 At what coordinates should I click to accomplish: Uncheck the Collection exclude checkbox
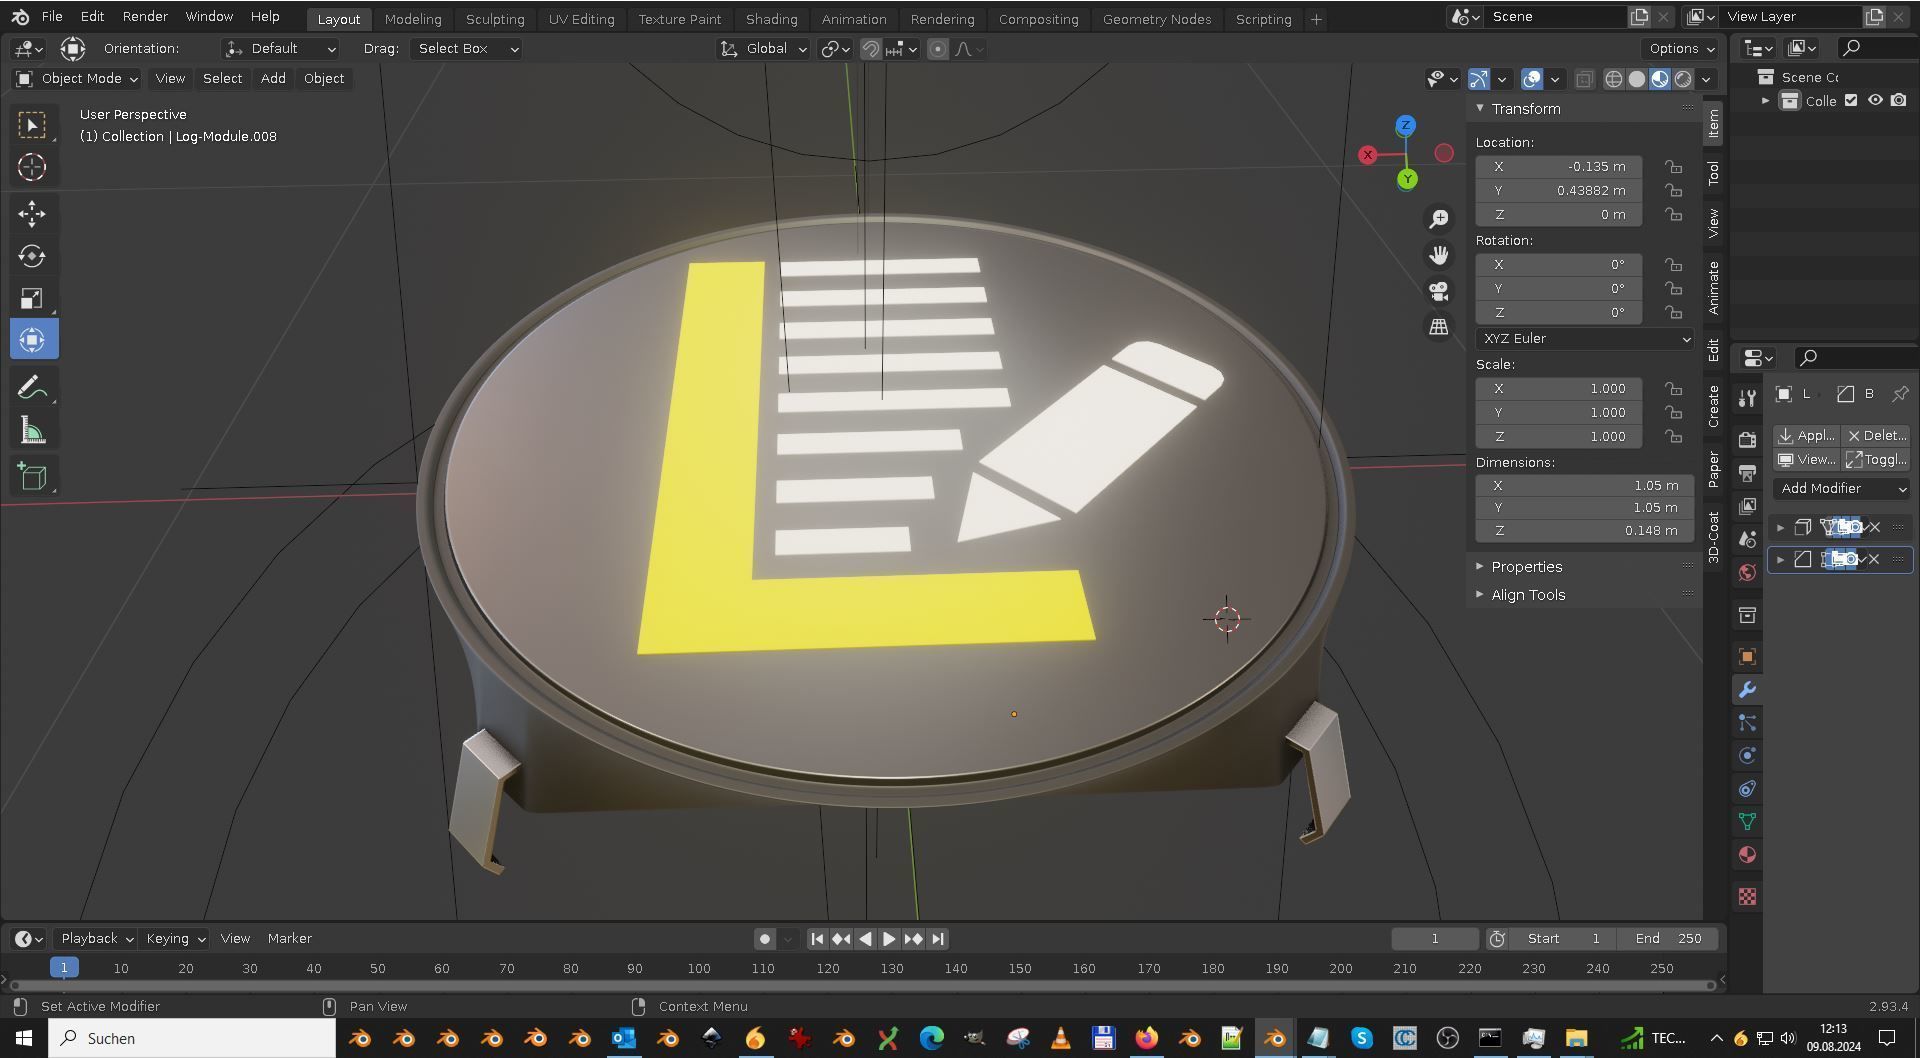(1851, 100)
